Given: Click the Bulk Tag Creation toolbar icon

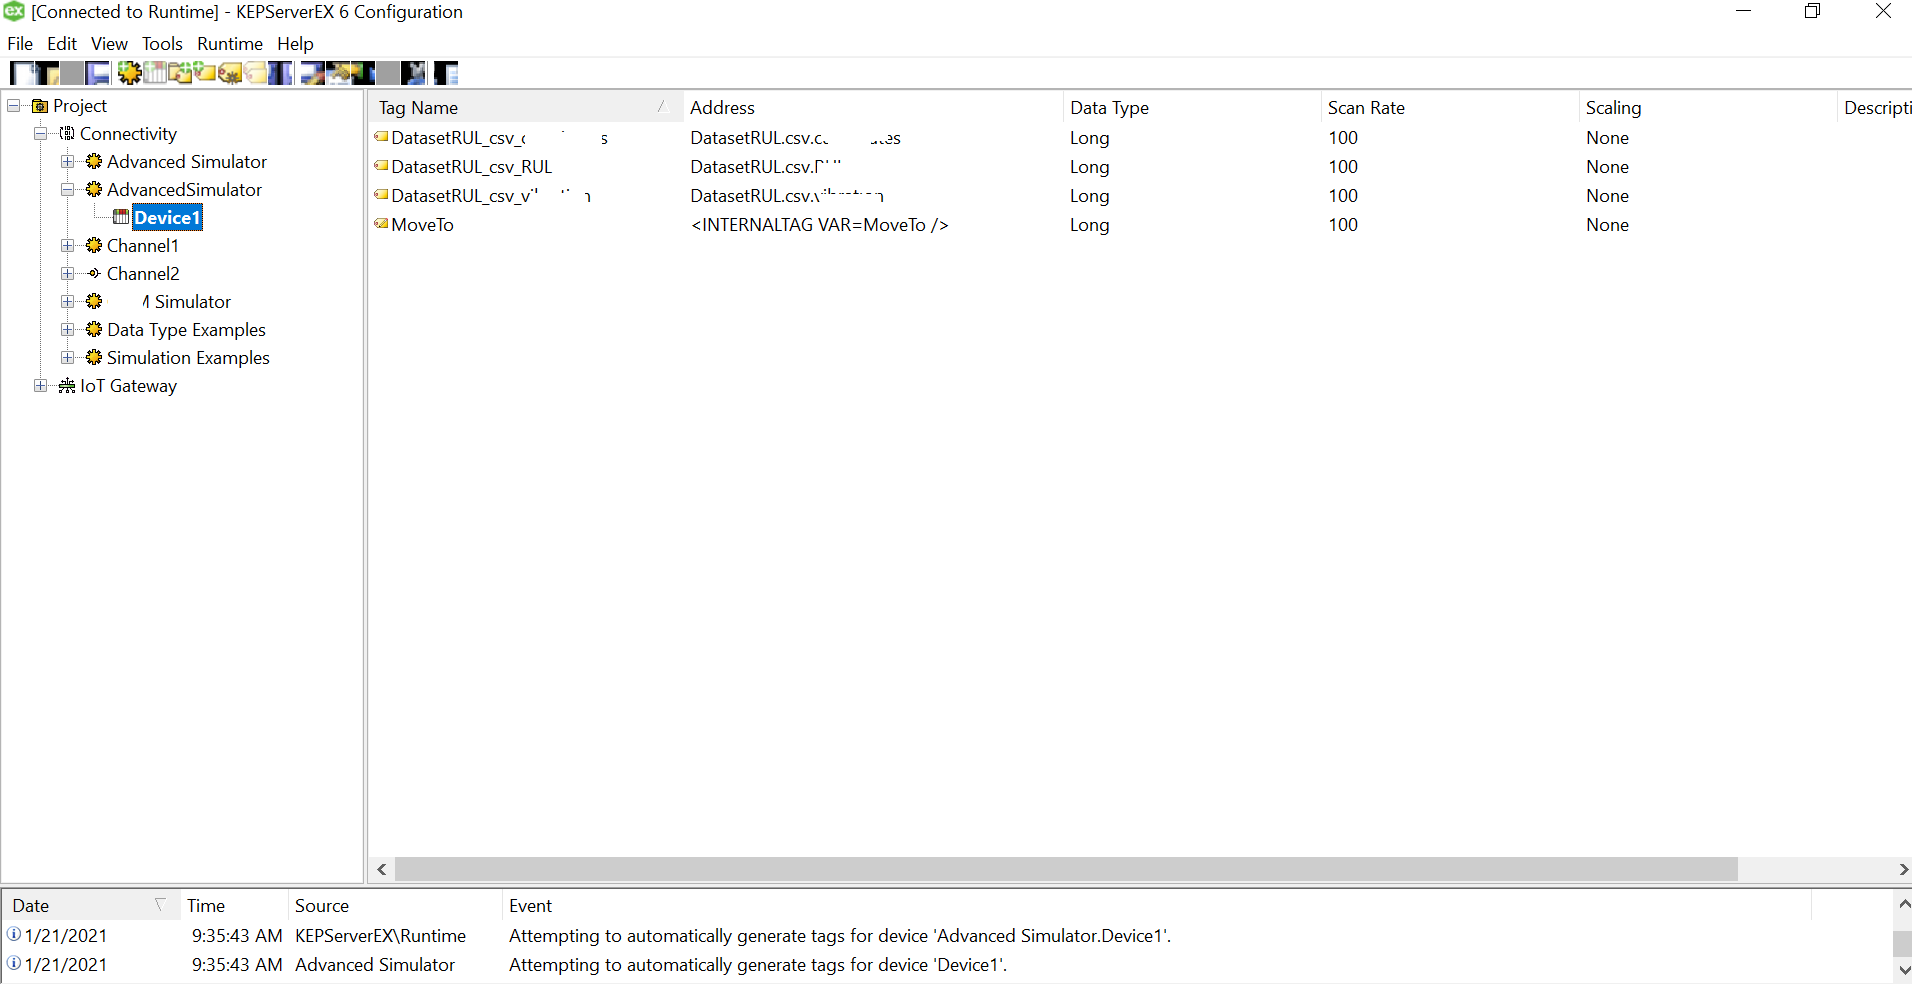Looking at the screenshot, I should pyautogui.click(x=230, y=73).
